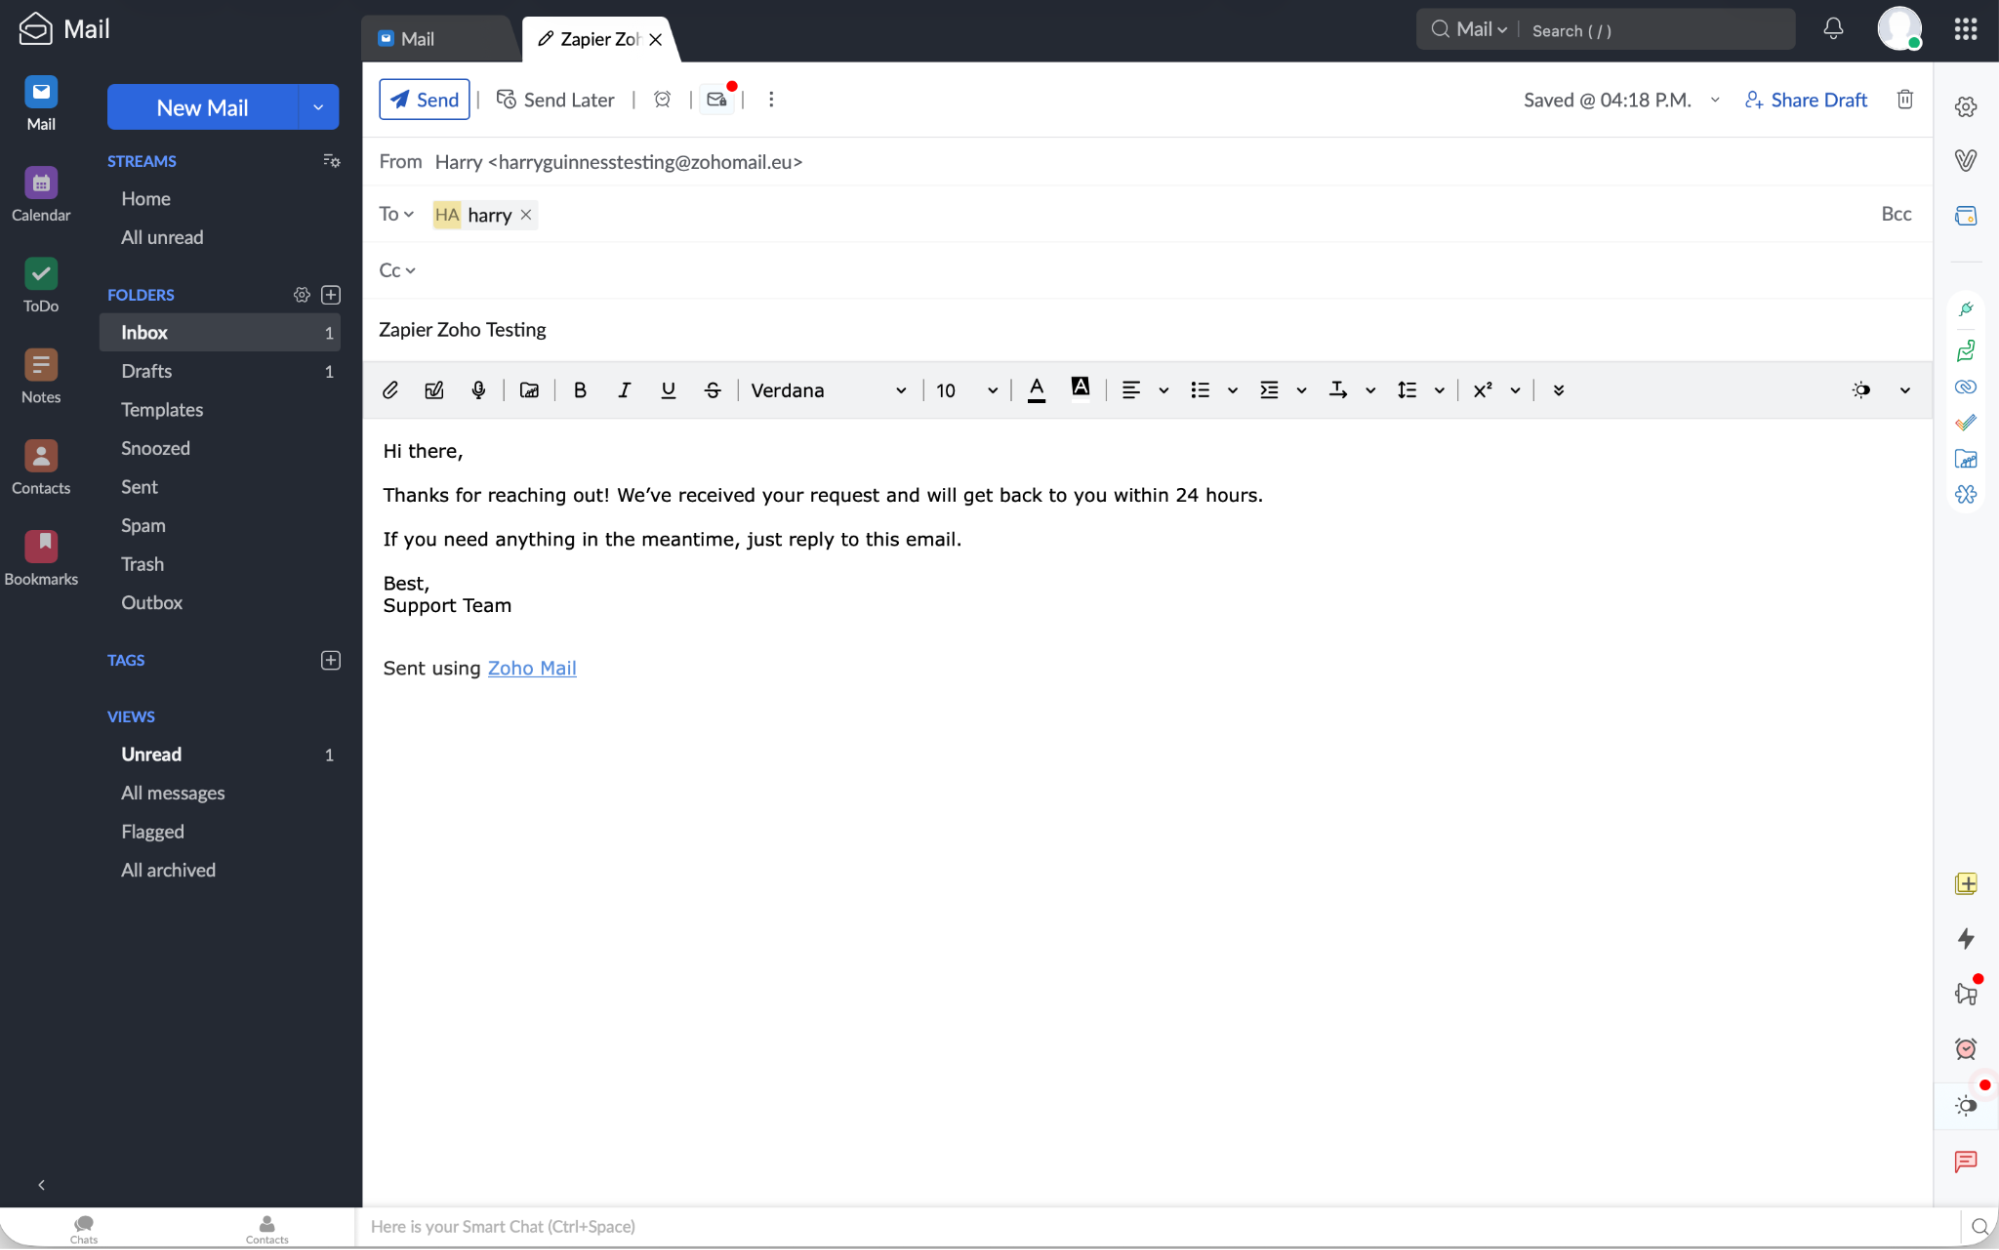The image size is (1999, 1250).
Task: Open the Zoho Mail link in signature
Action: tap(532, 668)
